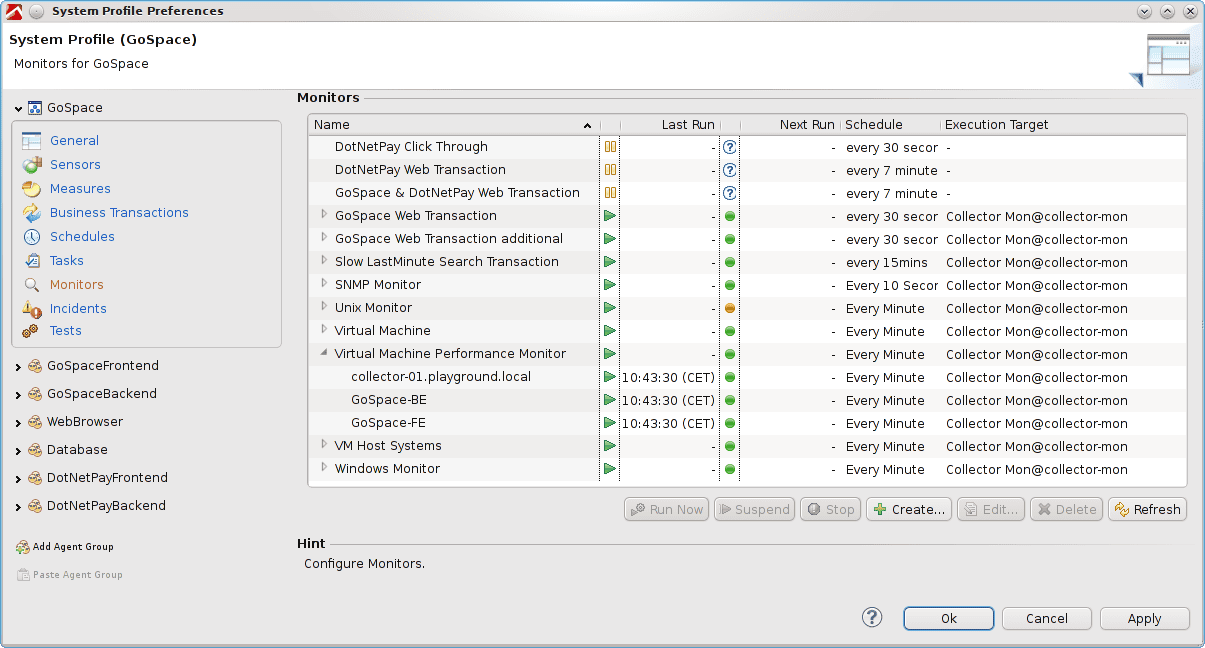This screenshot has height=648, width=1205.
Task: Sort by the Last Run column header
Action: coord(670,125)
